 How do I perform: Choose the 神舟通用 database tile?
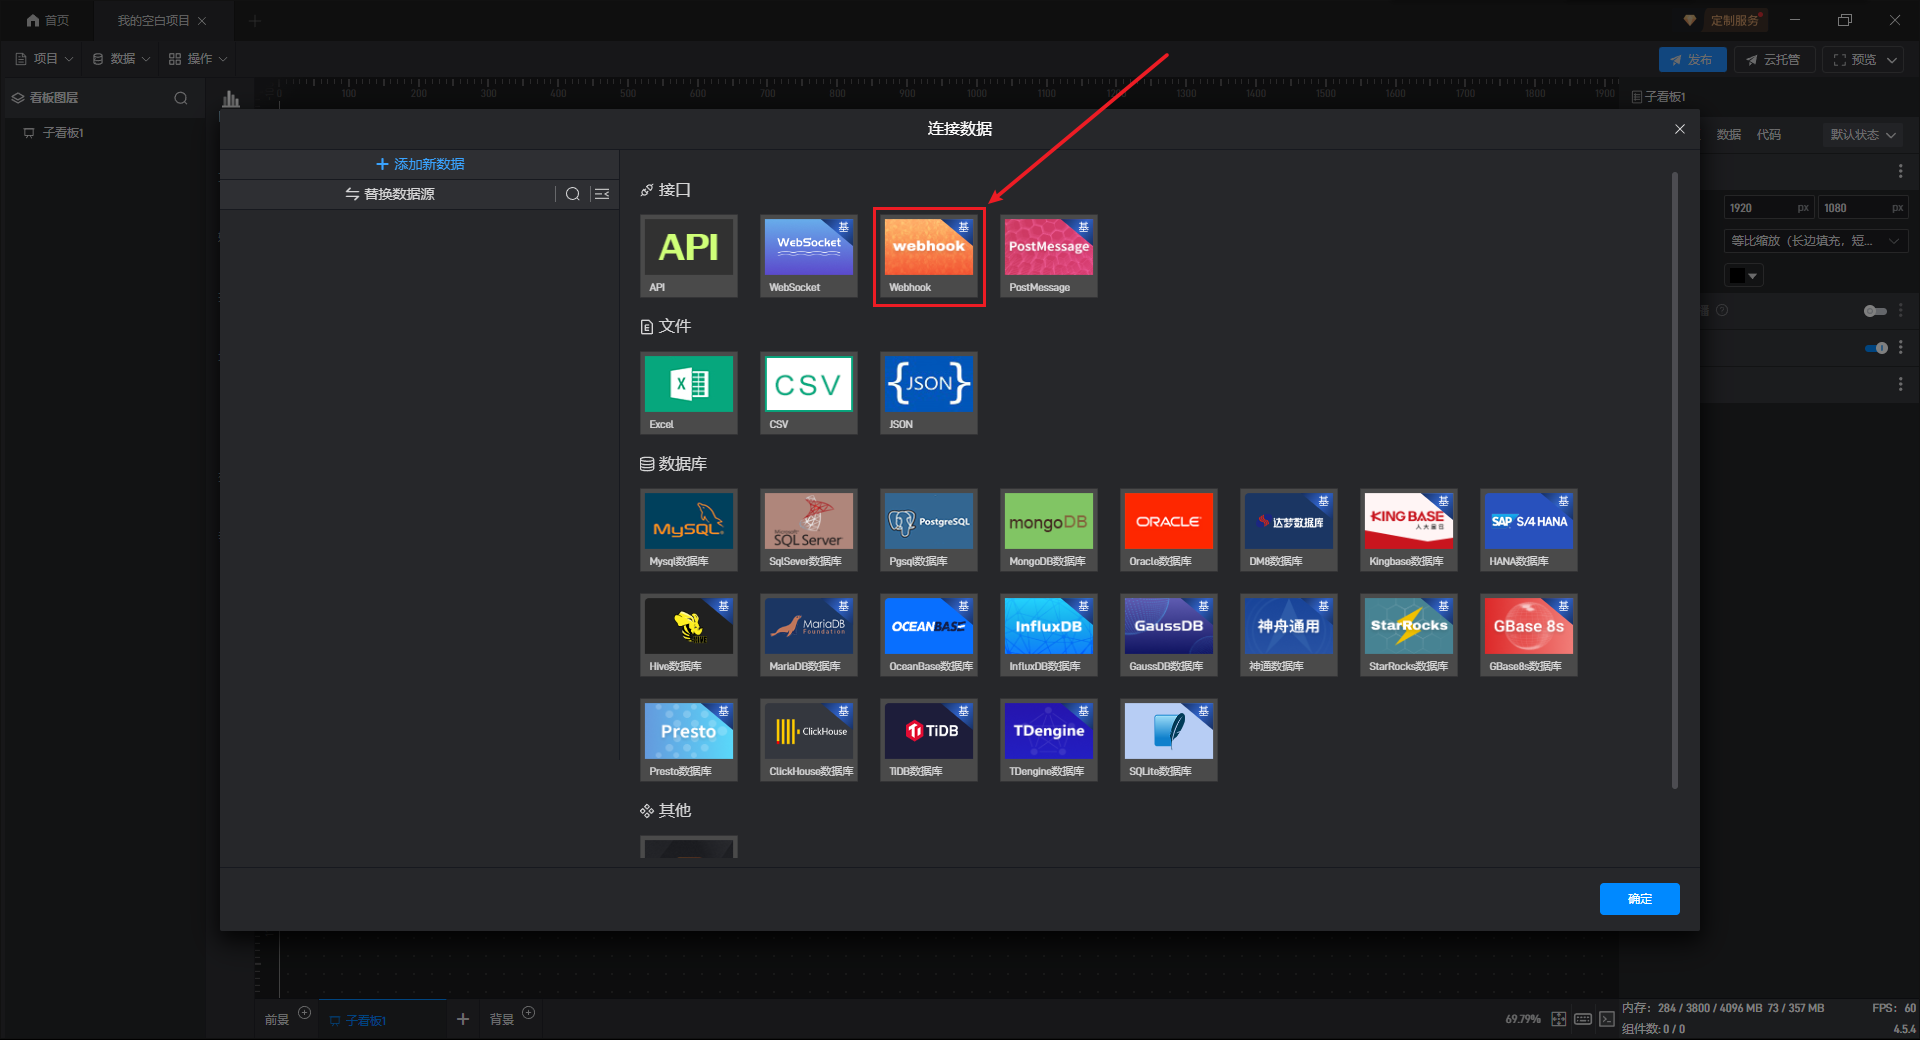(1289, 635)
